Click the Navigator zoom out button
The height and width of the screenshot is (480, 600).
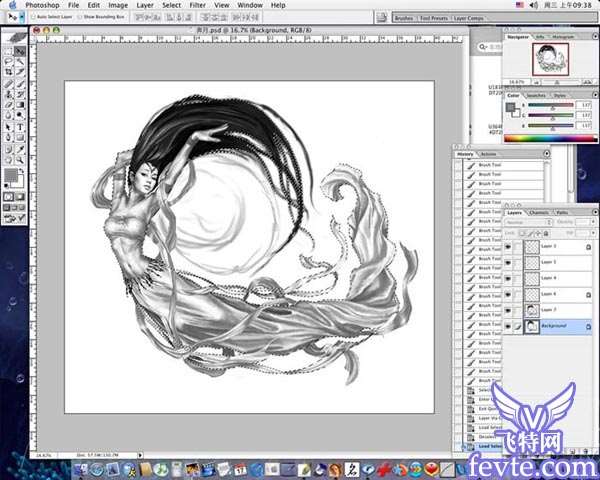coord(537,82)
